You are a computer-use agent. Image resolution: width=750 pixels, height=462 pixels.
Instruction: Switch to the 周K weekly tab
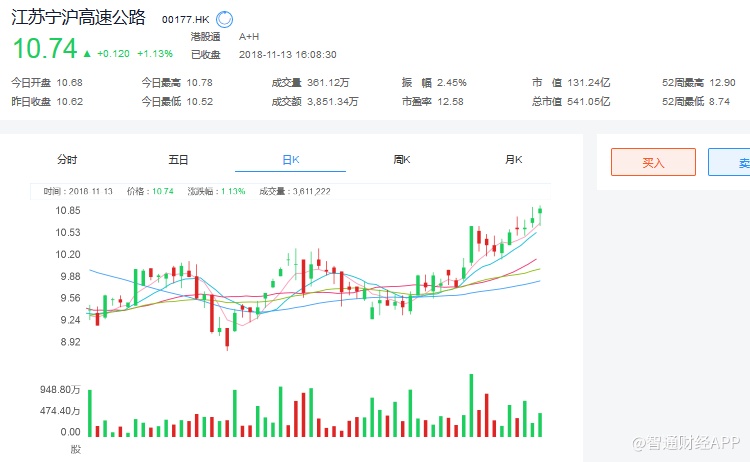[402, 160]
